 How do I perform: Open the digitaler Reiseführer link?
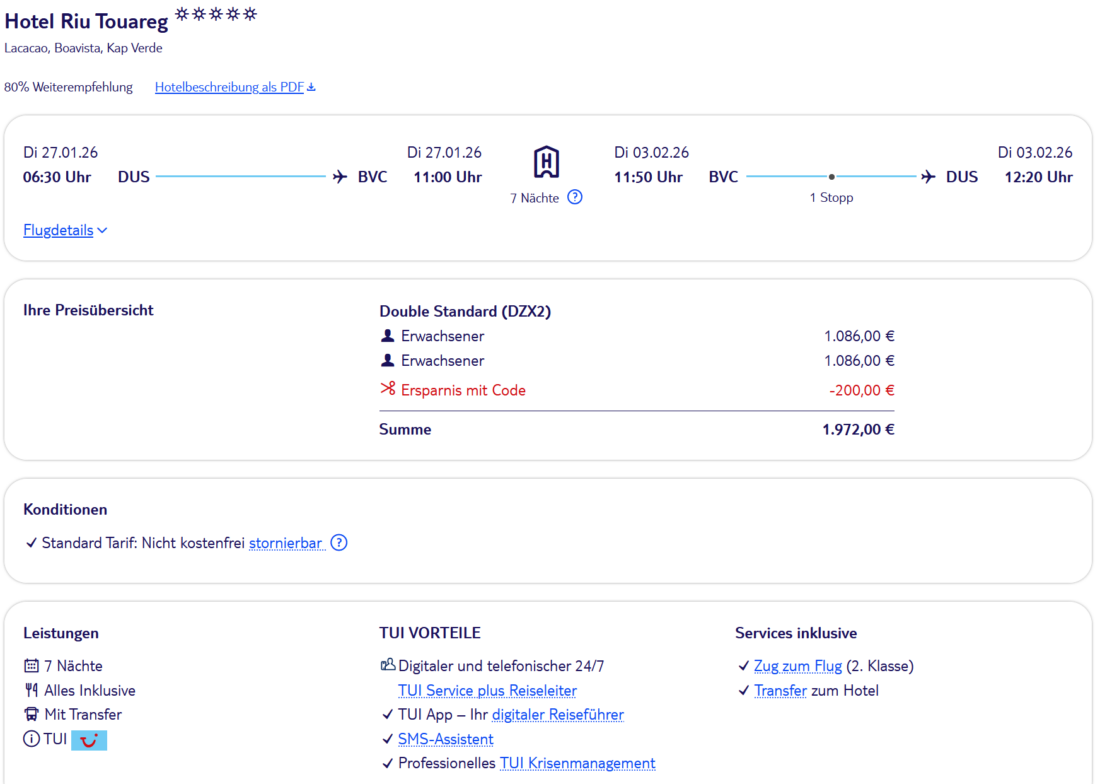557,714
